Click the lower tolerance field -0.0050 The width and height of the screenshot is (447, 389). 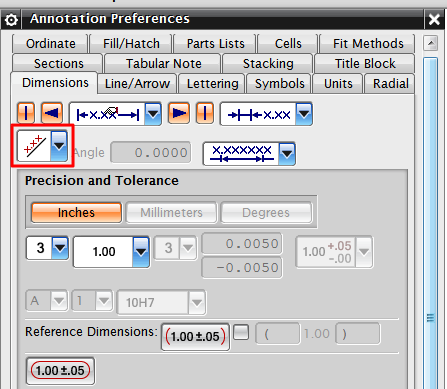[x=242, y=267]
